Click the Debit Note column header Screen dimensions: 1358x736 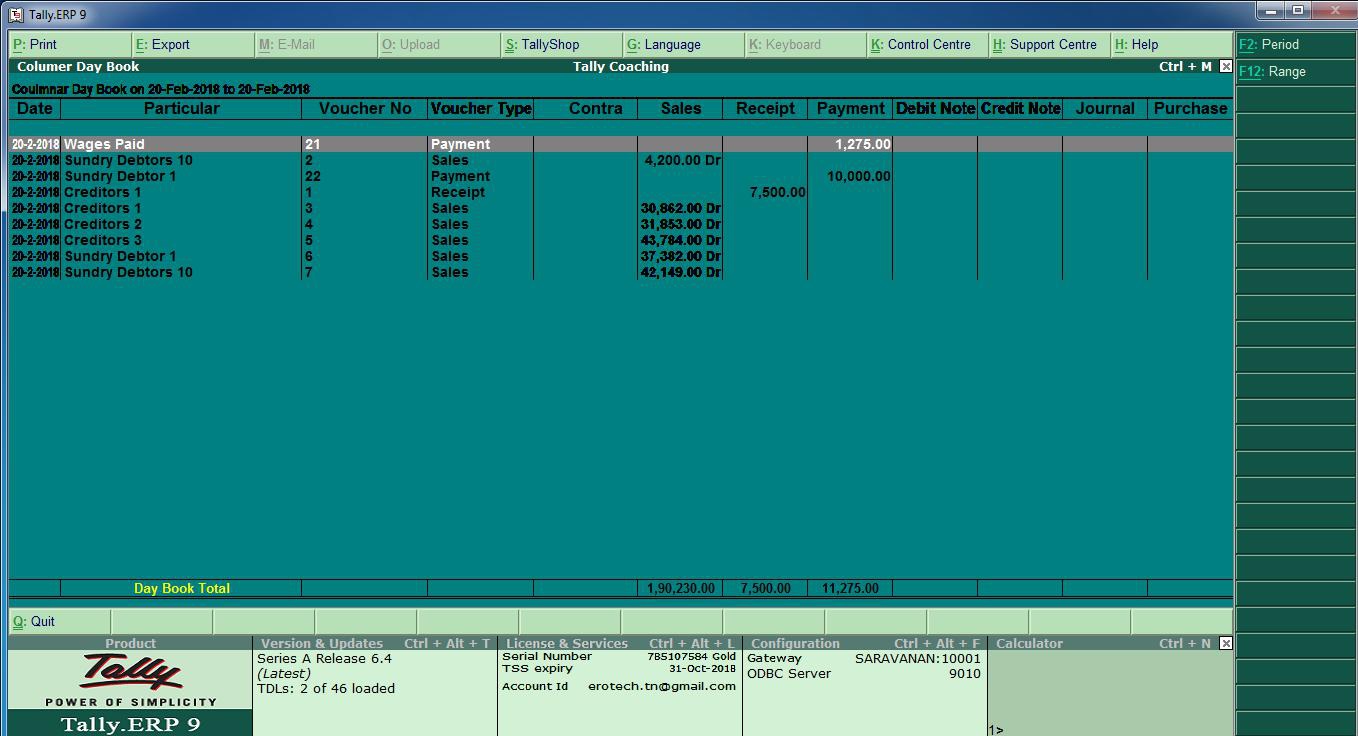[935, 108]
